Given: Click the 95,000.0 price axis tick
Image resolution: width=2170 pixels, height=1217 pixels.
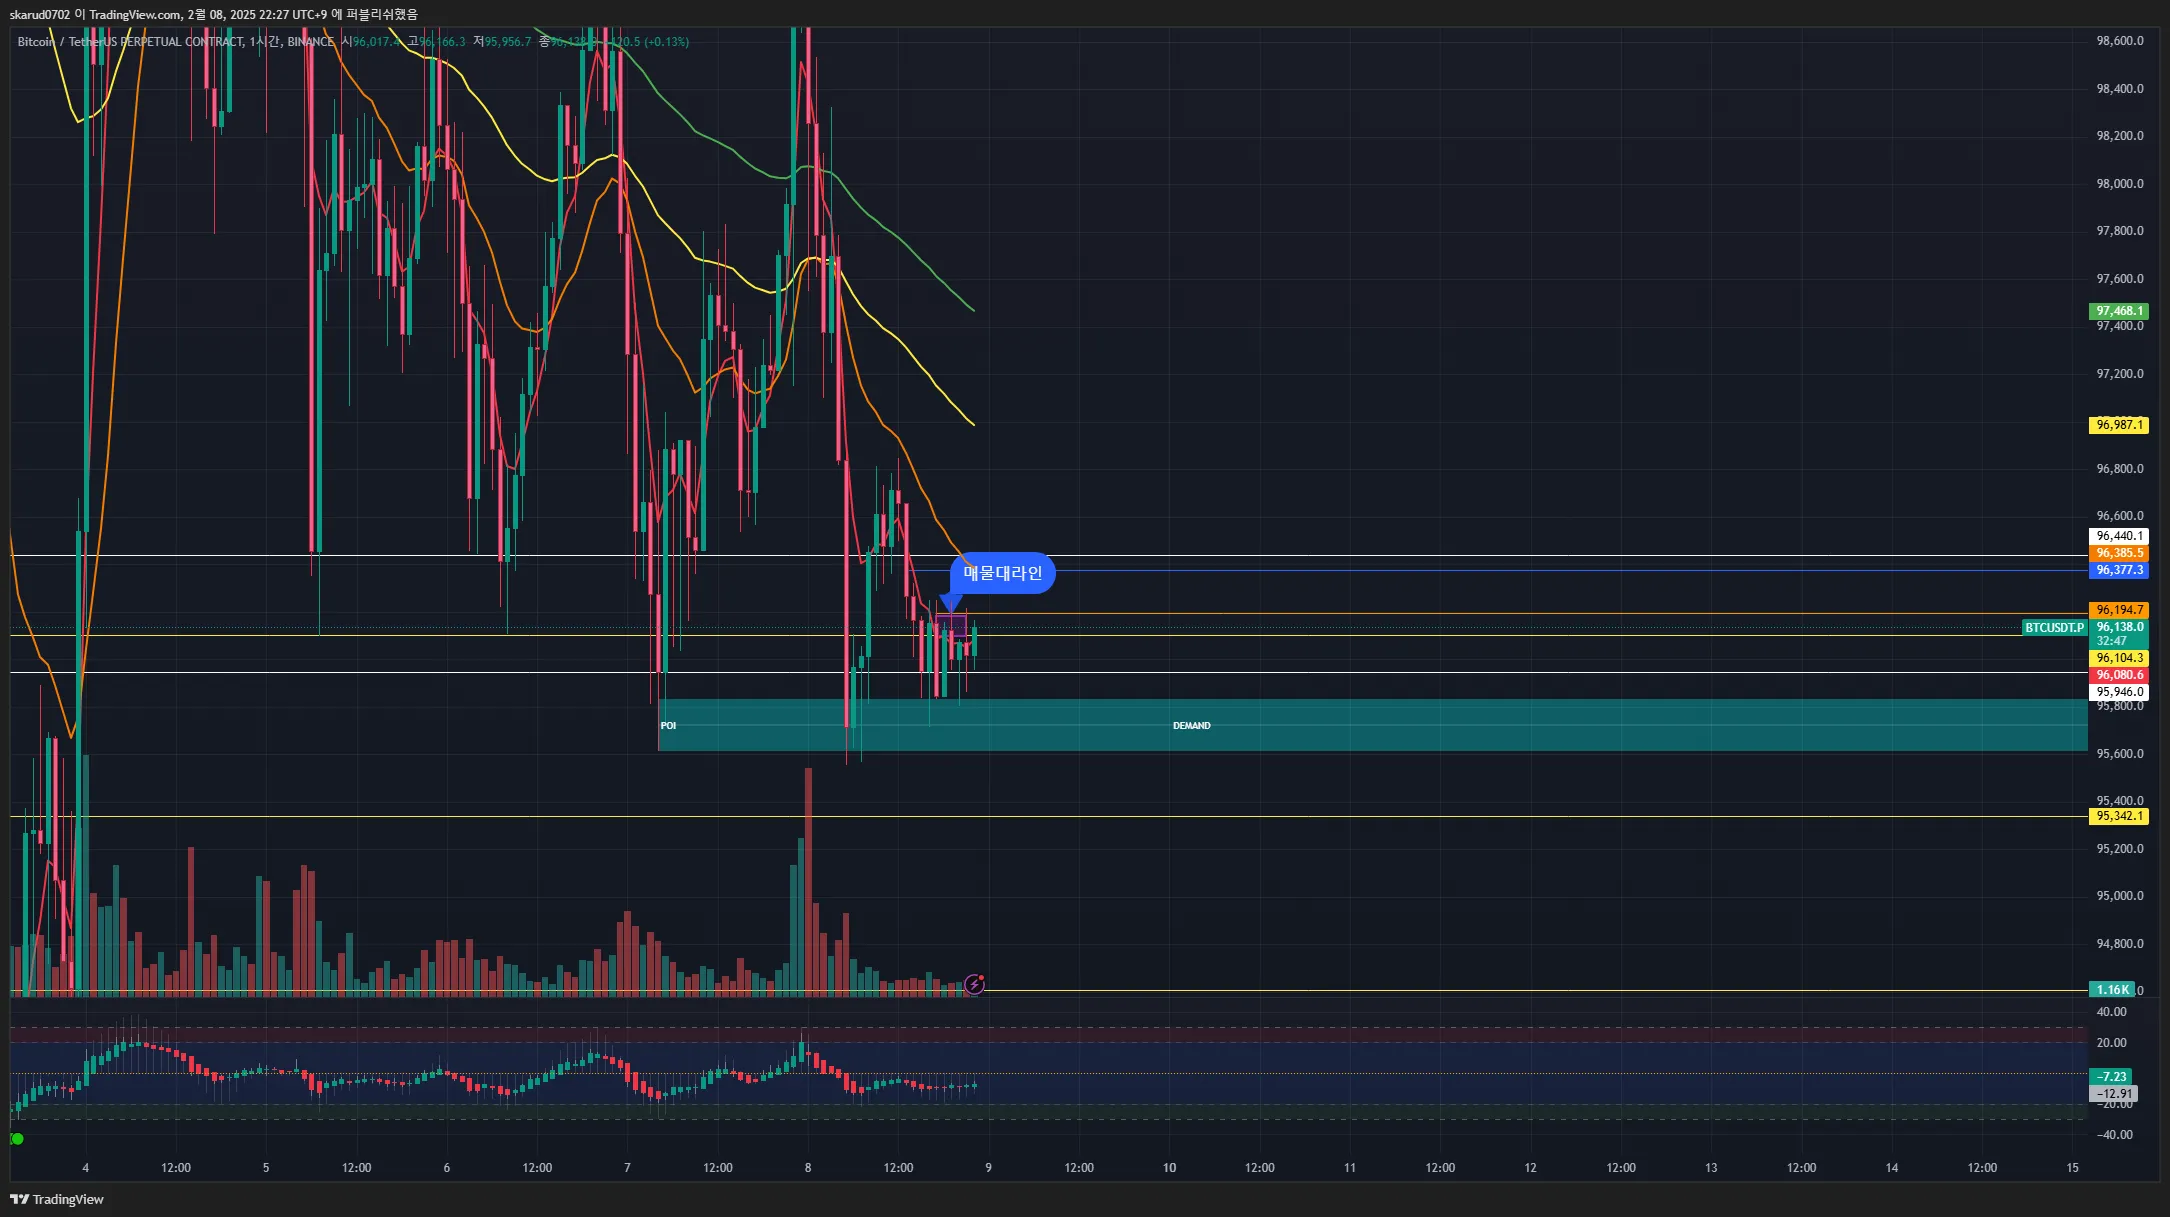Looking at the screenshot, I should (x=2119, y=896).
